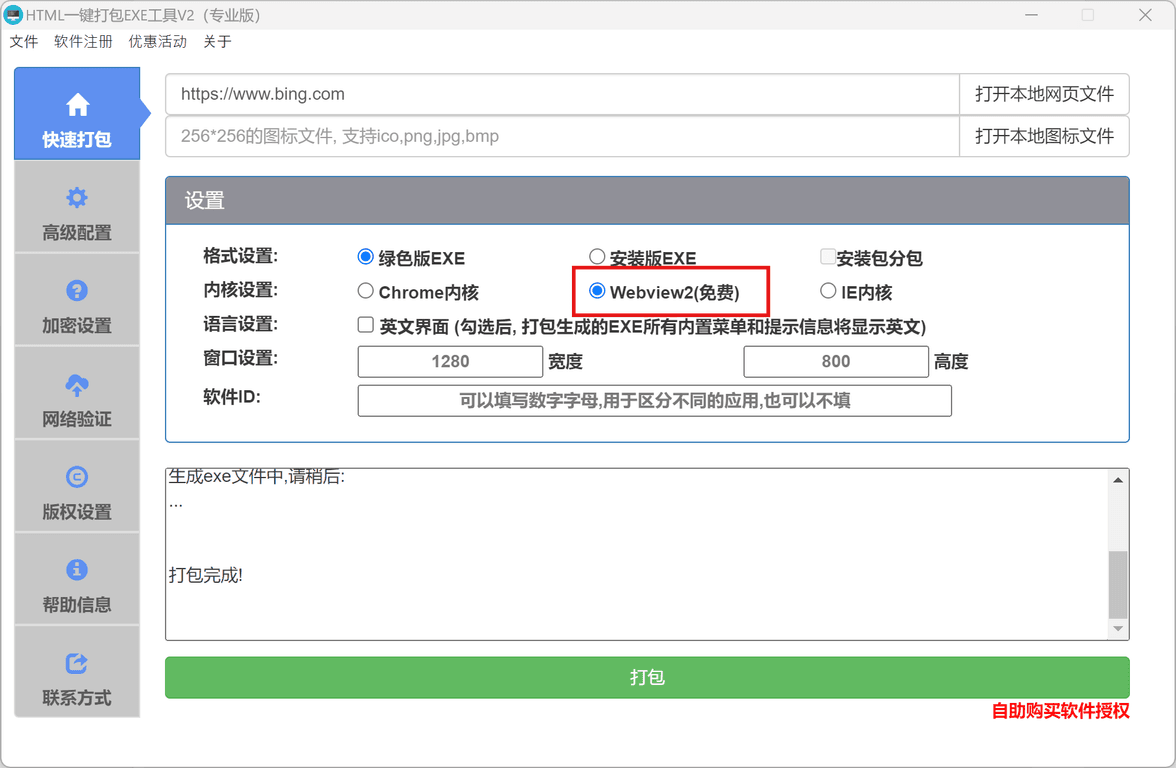Click 自助购买软件授权 link
Viewport: 1176px width, 768px height.
[x=1060, y=711]
